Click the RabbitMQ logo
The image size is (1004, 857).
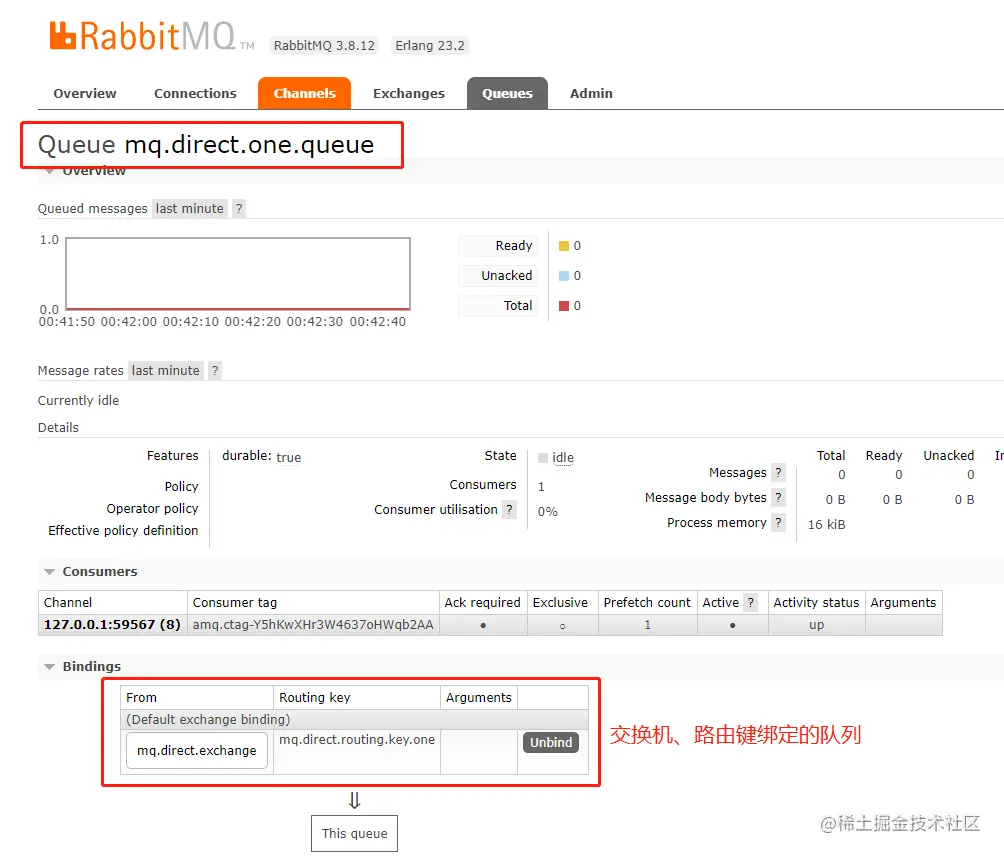[x=151, y=36]
